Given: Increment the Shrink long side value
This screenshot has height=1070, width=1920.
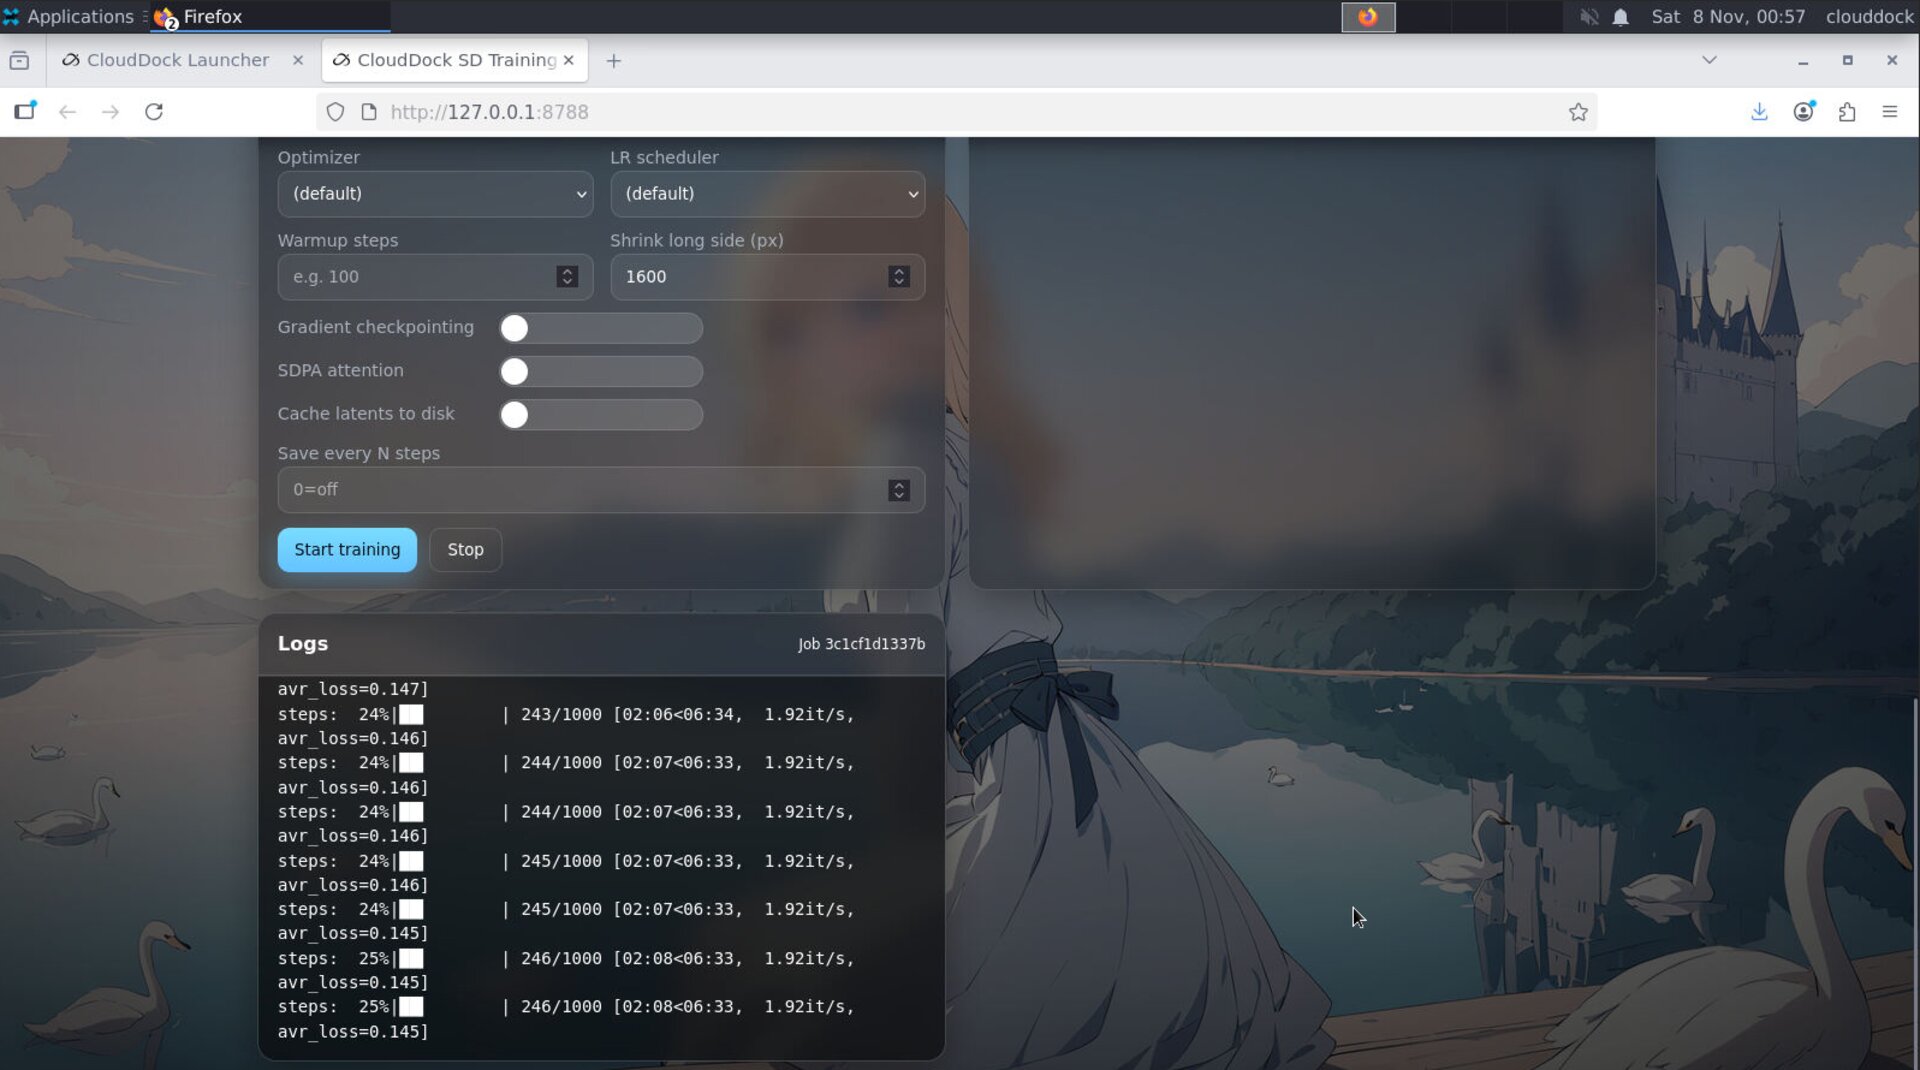Looking at the screenshot, I should tap(898, 271).
